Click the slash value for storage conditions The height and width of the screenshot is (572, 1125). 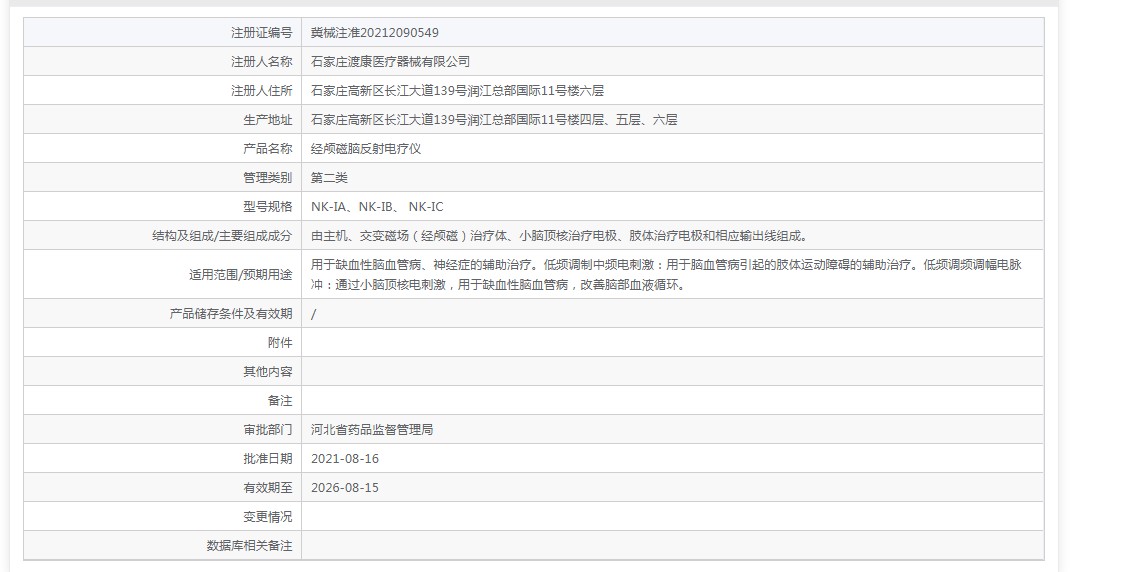(314, 314)
